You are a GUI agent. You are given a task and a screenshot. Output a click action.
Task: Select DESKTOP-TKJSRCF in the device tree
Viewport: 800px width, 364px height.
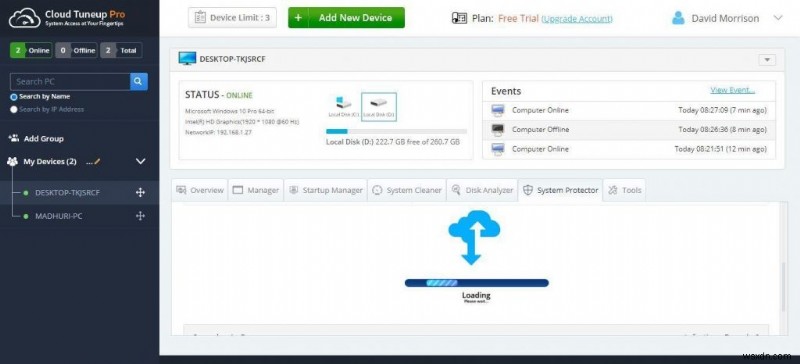tap(67, 192)
